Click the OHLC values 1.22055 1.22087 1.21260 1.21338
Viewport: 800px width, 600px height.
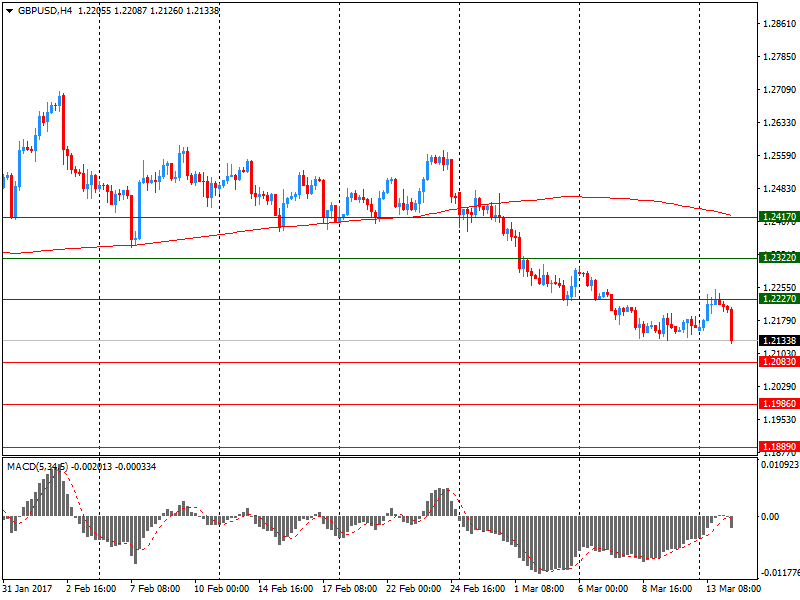coord(148,11)
